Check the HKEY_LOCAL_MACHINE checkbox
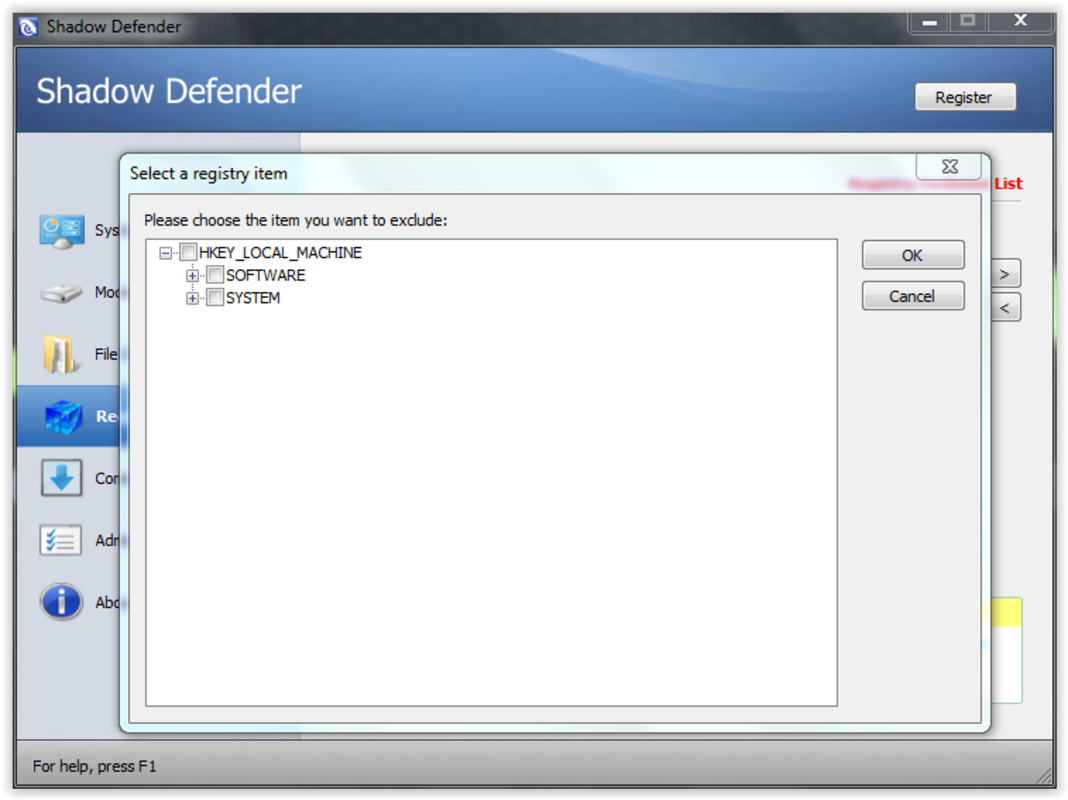Viewport: 1068px width, 800px height. [188, 252]
